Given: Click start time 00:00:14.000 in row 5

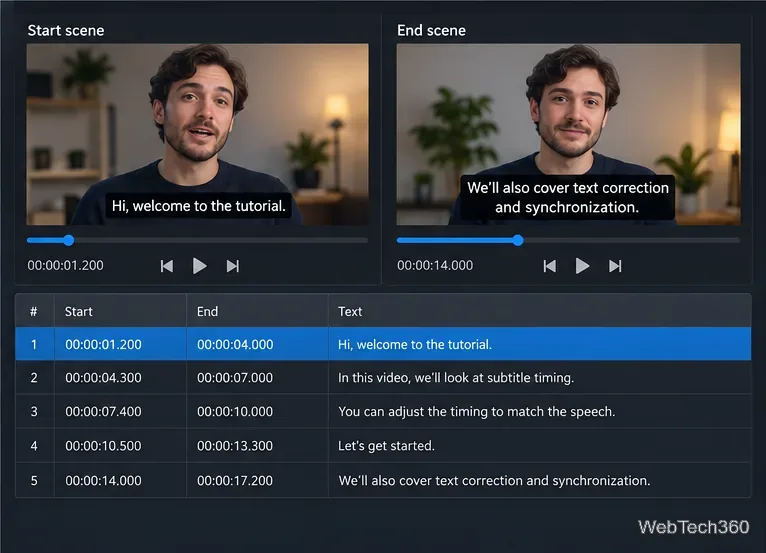Looking at the screenshot, I should [104, 480].
